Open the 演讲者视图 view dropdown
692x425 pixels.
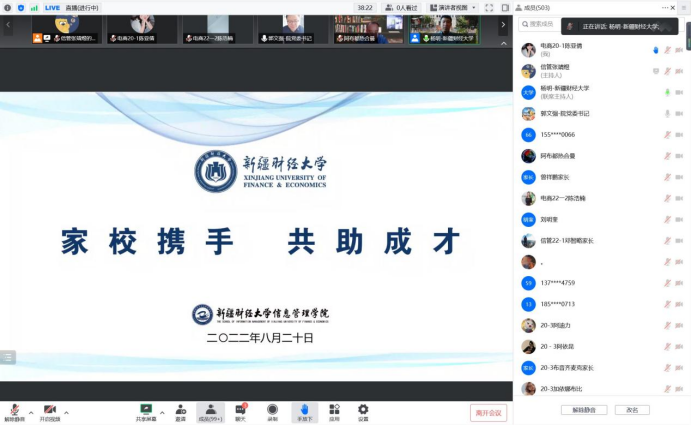[457, 7]
